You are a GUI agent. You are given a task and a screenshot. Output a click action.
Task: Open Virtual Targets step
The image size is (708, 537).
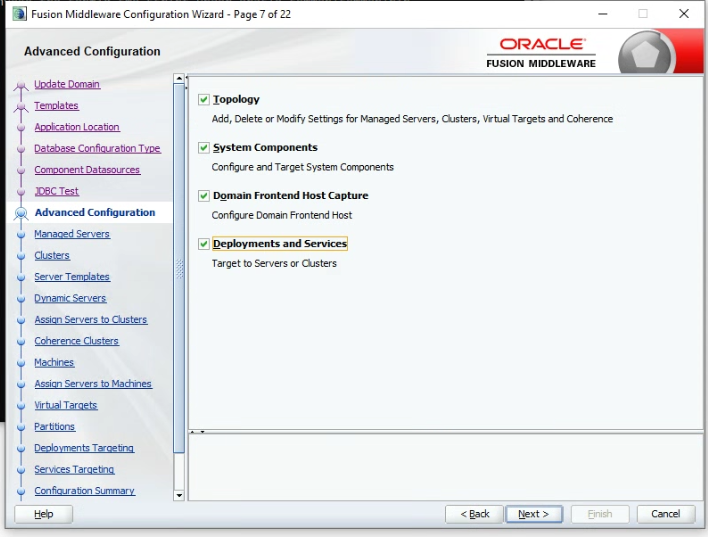[x=65, y=405]
